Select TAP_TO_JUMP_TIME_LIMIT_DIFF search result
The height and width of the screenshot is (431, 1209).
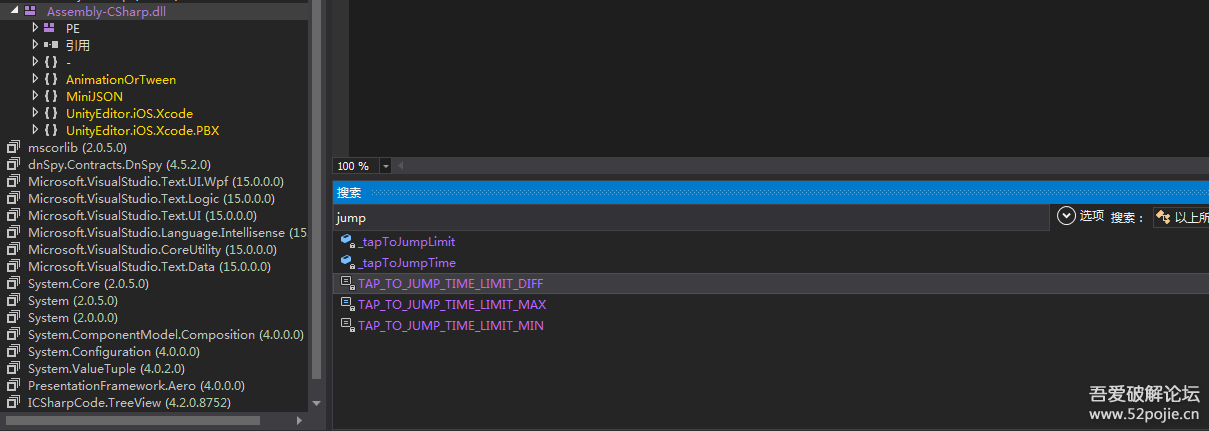tap(450, 284)
